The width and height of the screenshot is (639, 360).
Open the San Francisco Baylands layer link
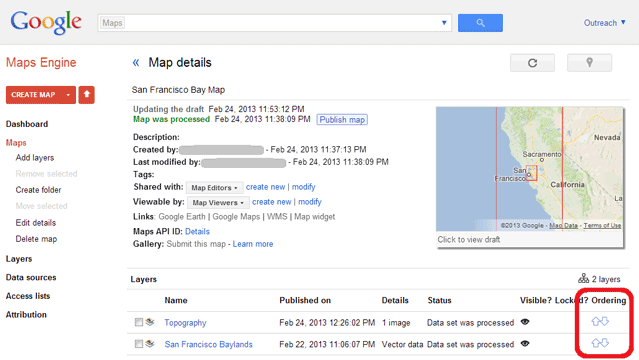[208, 344]
